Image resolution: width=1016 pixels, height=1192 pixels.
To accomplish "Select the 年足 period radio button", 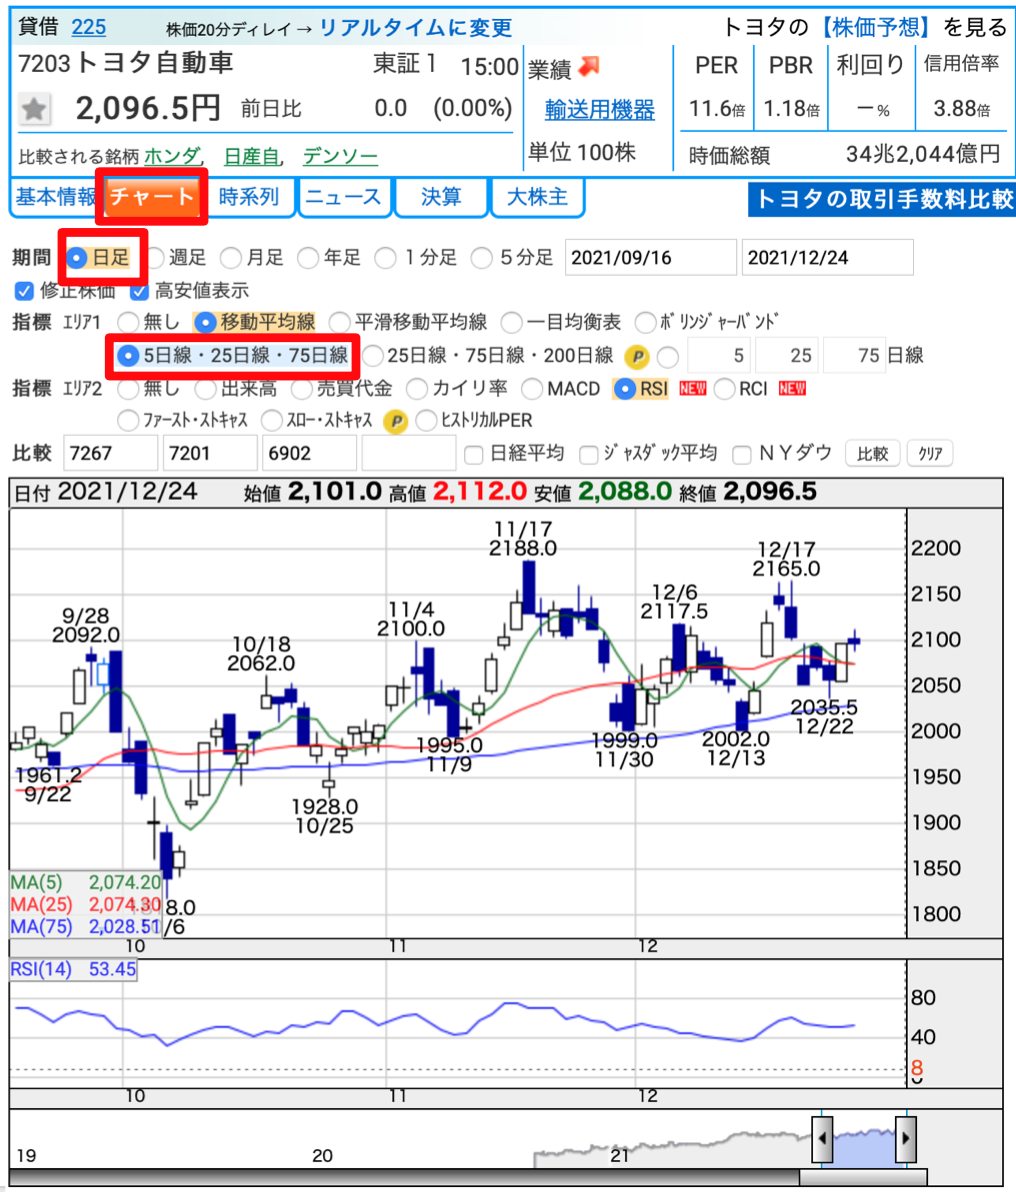I will (308, 258).
